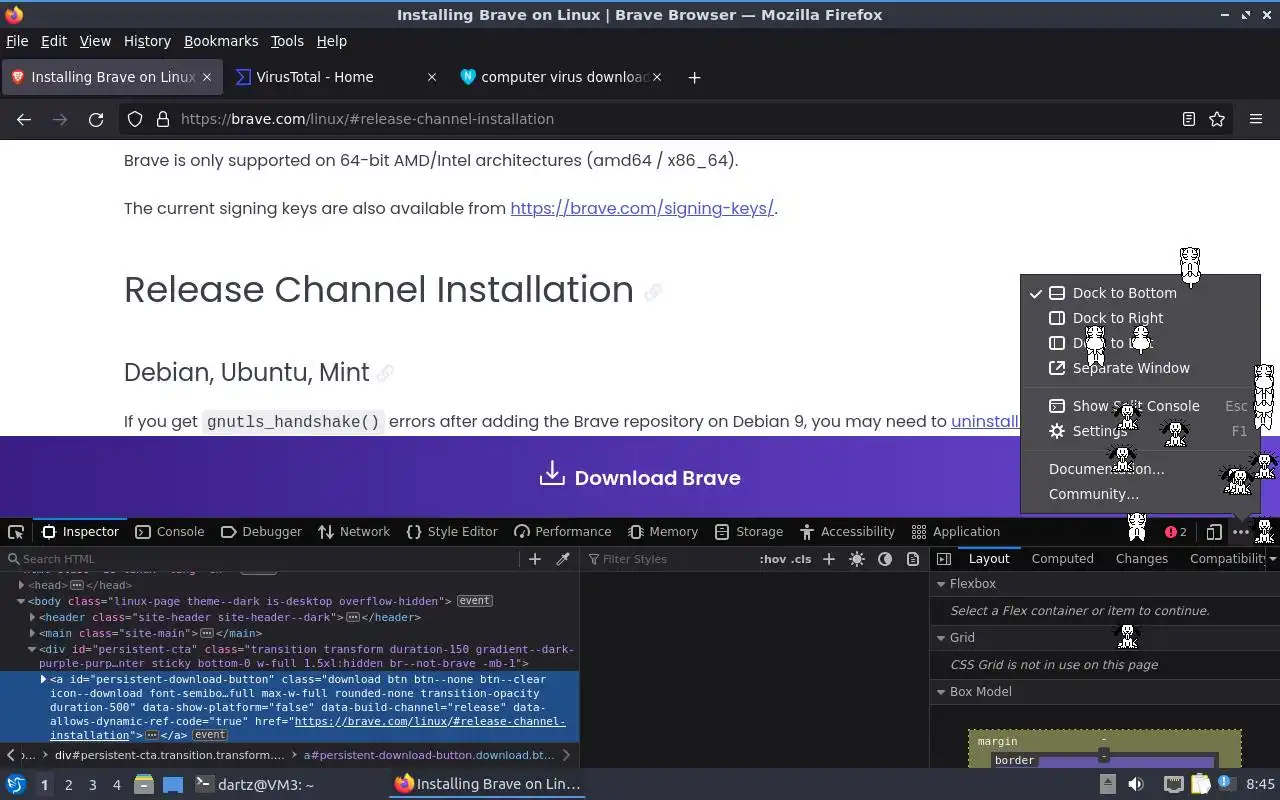Choose Separate Window in DevTools menu
The height and width of the screenshot is (800, 1280).
coord(1140,368)
